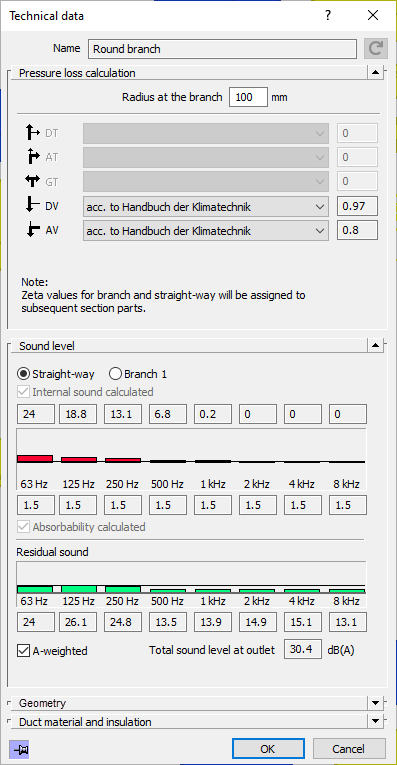Click internal sound value 0.2 field

pyautogui.click(x=213, y=414)
